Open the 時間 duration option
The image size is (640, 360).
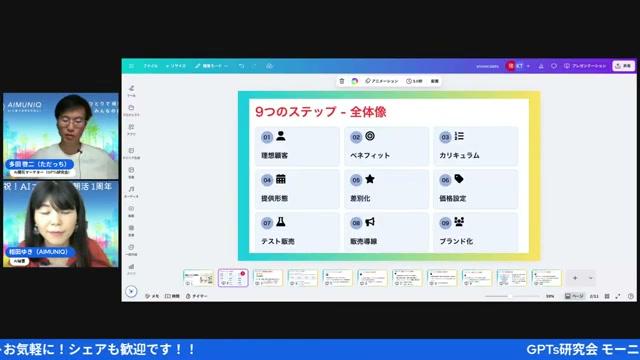pyautogui.click(x=172, y=296)
